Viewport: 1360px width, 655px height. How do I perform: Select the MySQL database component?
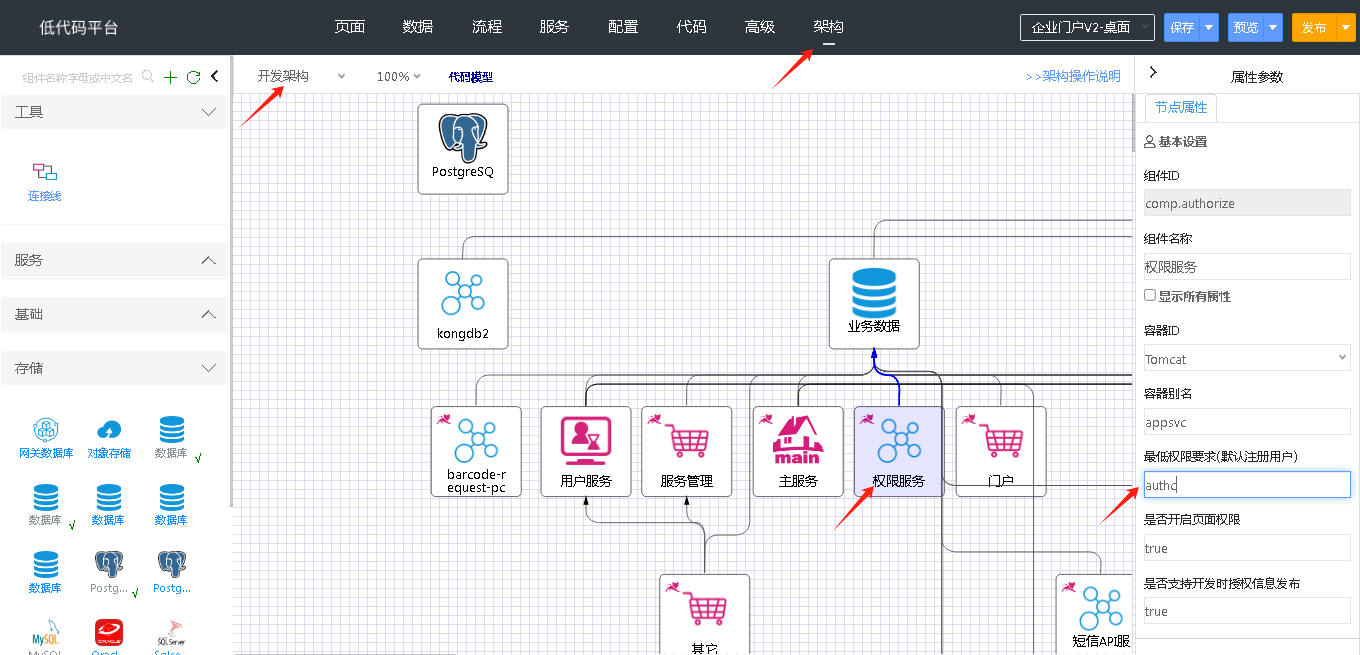coord(45,638)
